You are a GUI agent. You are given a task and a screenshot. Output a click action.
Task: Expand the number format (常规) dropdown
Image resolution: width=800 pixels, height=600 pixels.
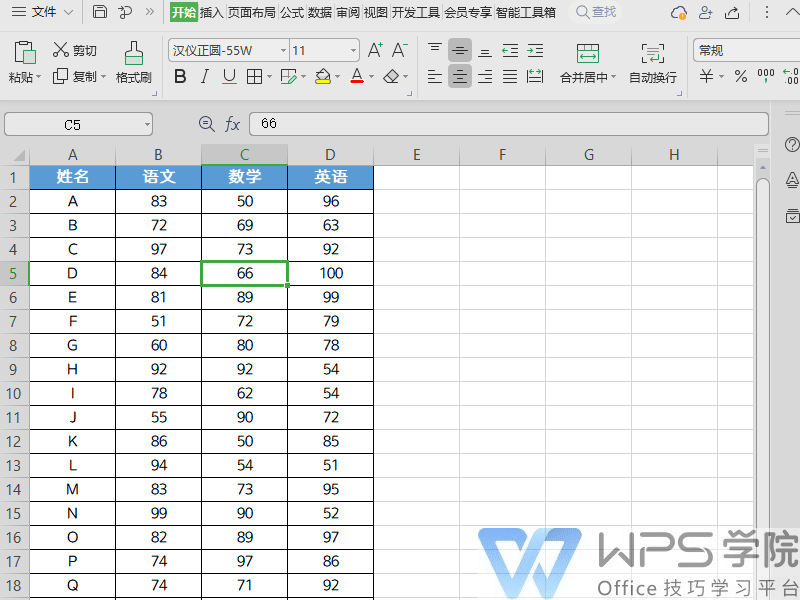point(745,50)
